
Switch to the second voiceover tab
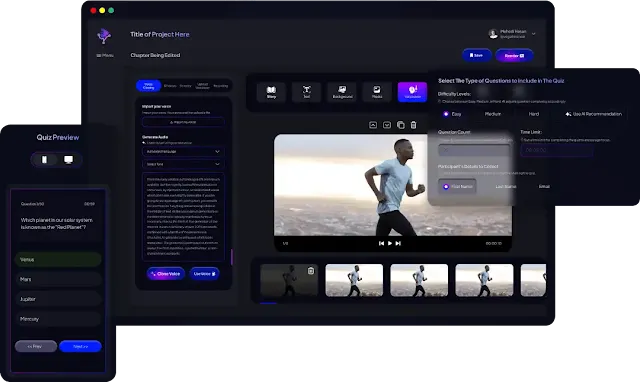170,86
